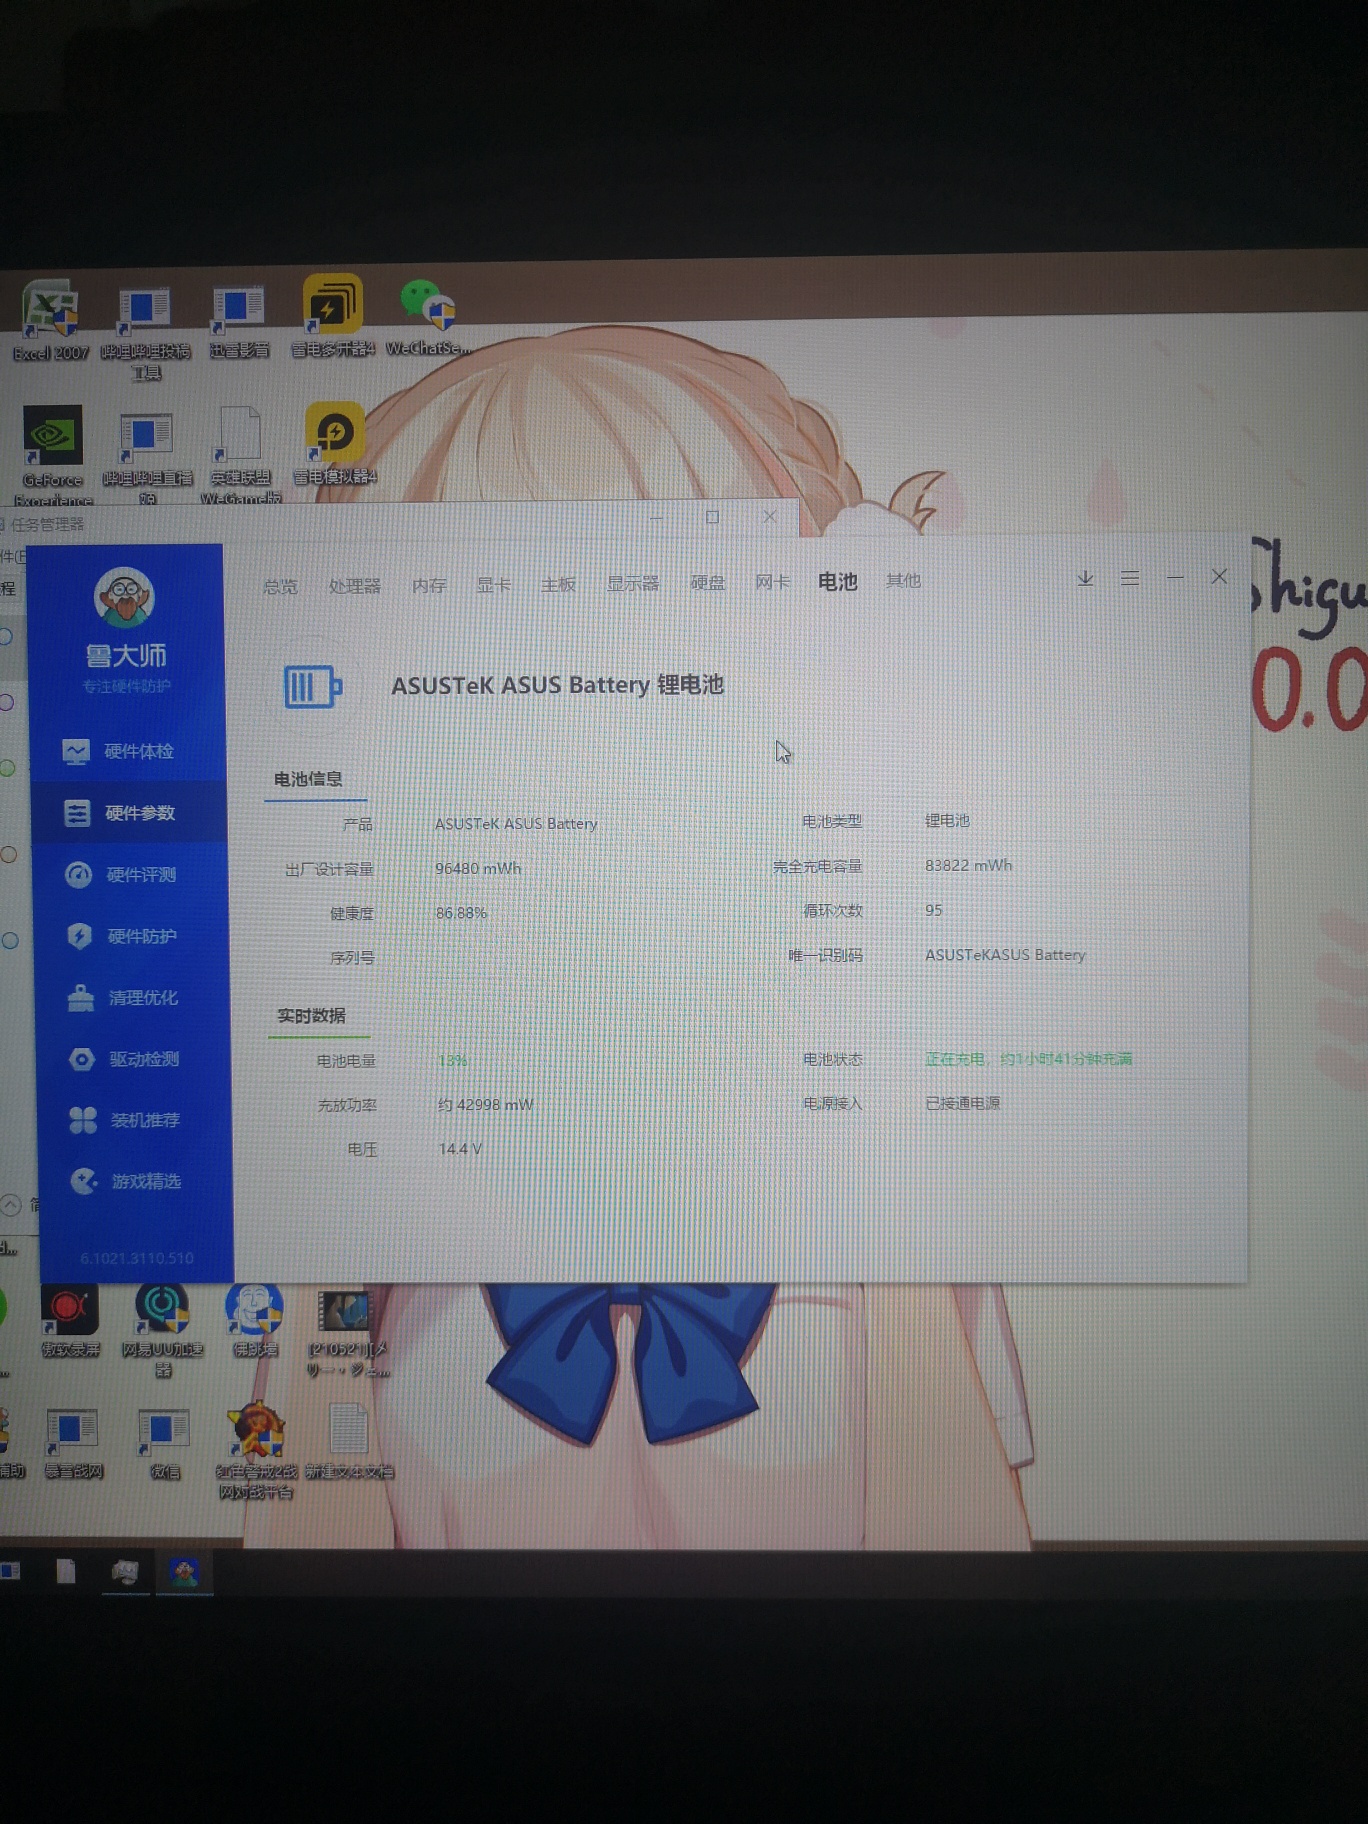Click the full charge capacity 83822 mWh
Image resolution: width=1368 pixels, height=1824 pixels.
click(x=968, y=865)
